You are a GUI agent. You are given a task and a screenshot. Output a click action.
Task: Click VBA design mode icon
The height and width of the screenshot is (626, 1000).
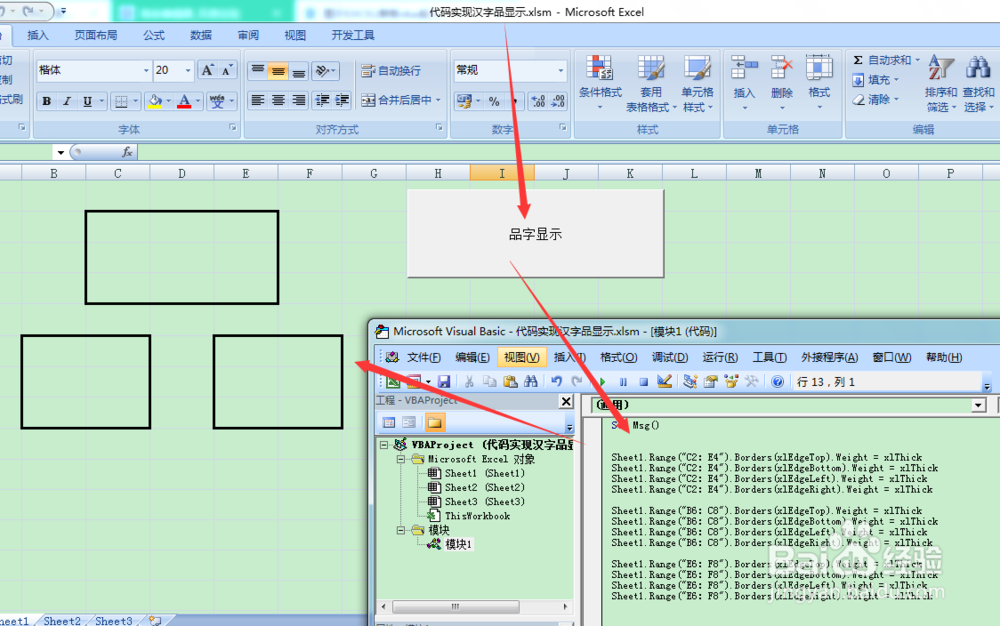(x=664, y=381)
